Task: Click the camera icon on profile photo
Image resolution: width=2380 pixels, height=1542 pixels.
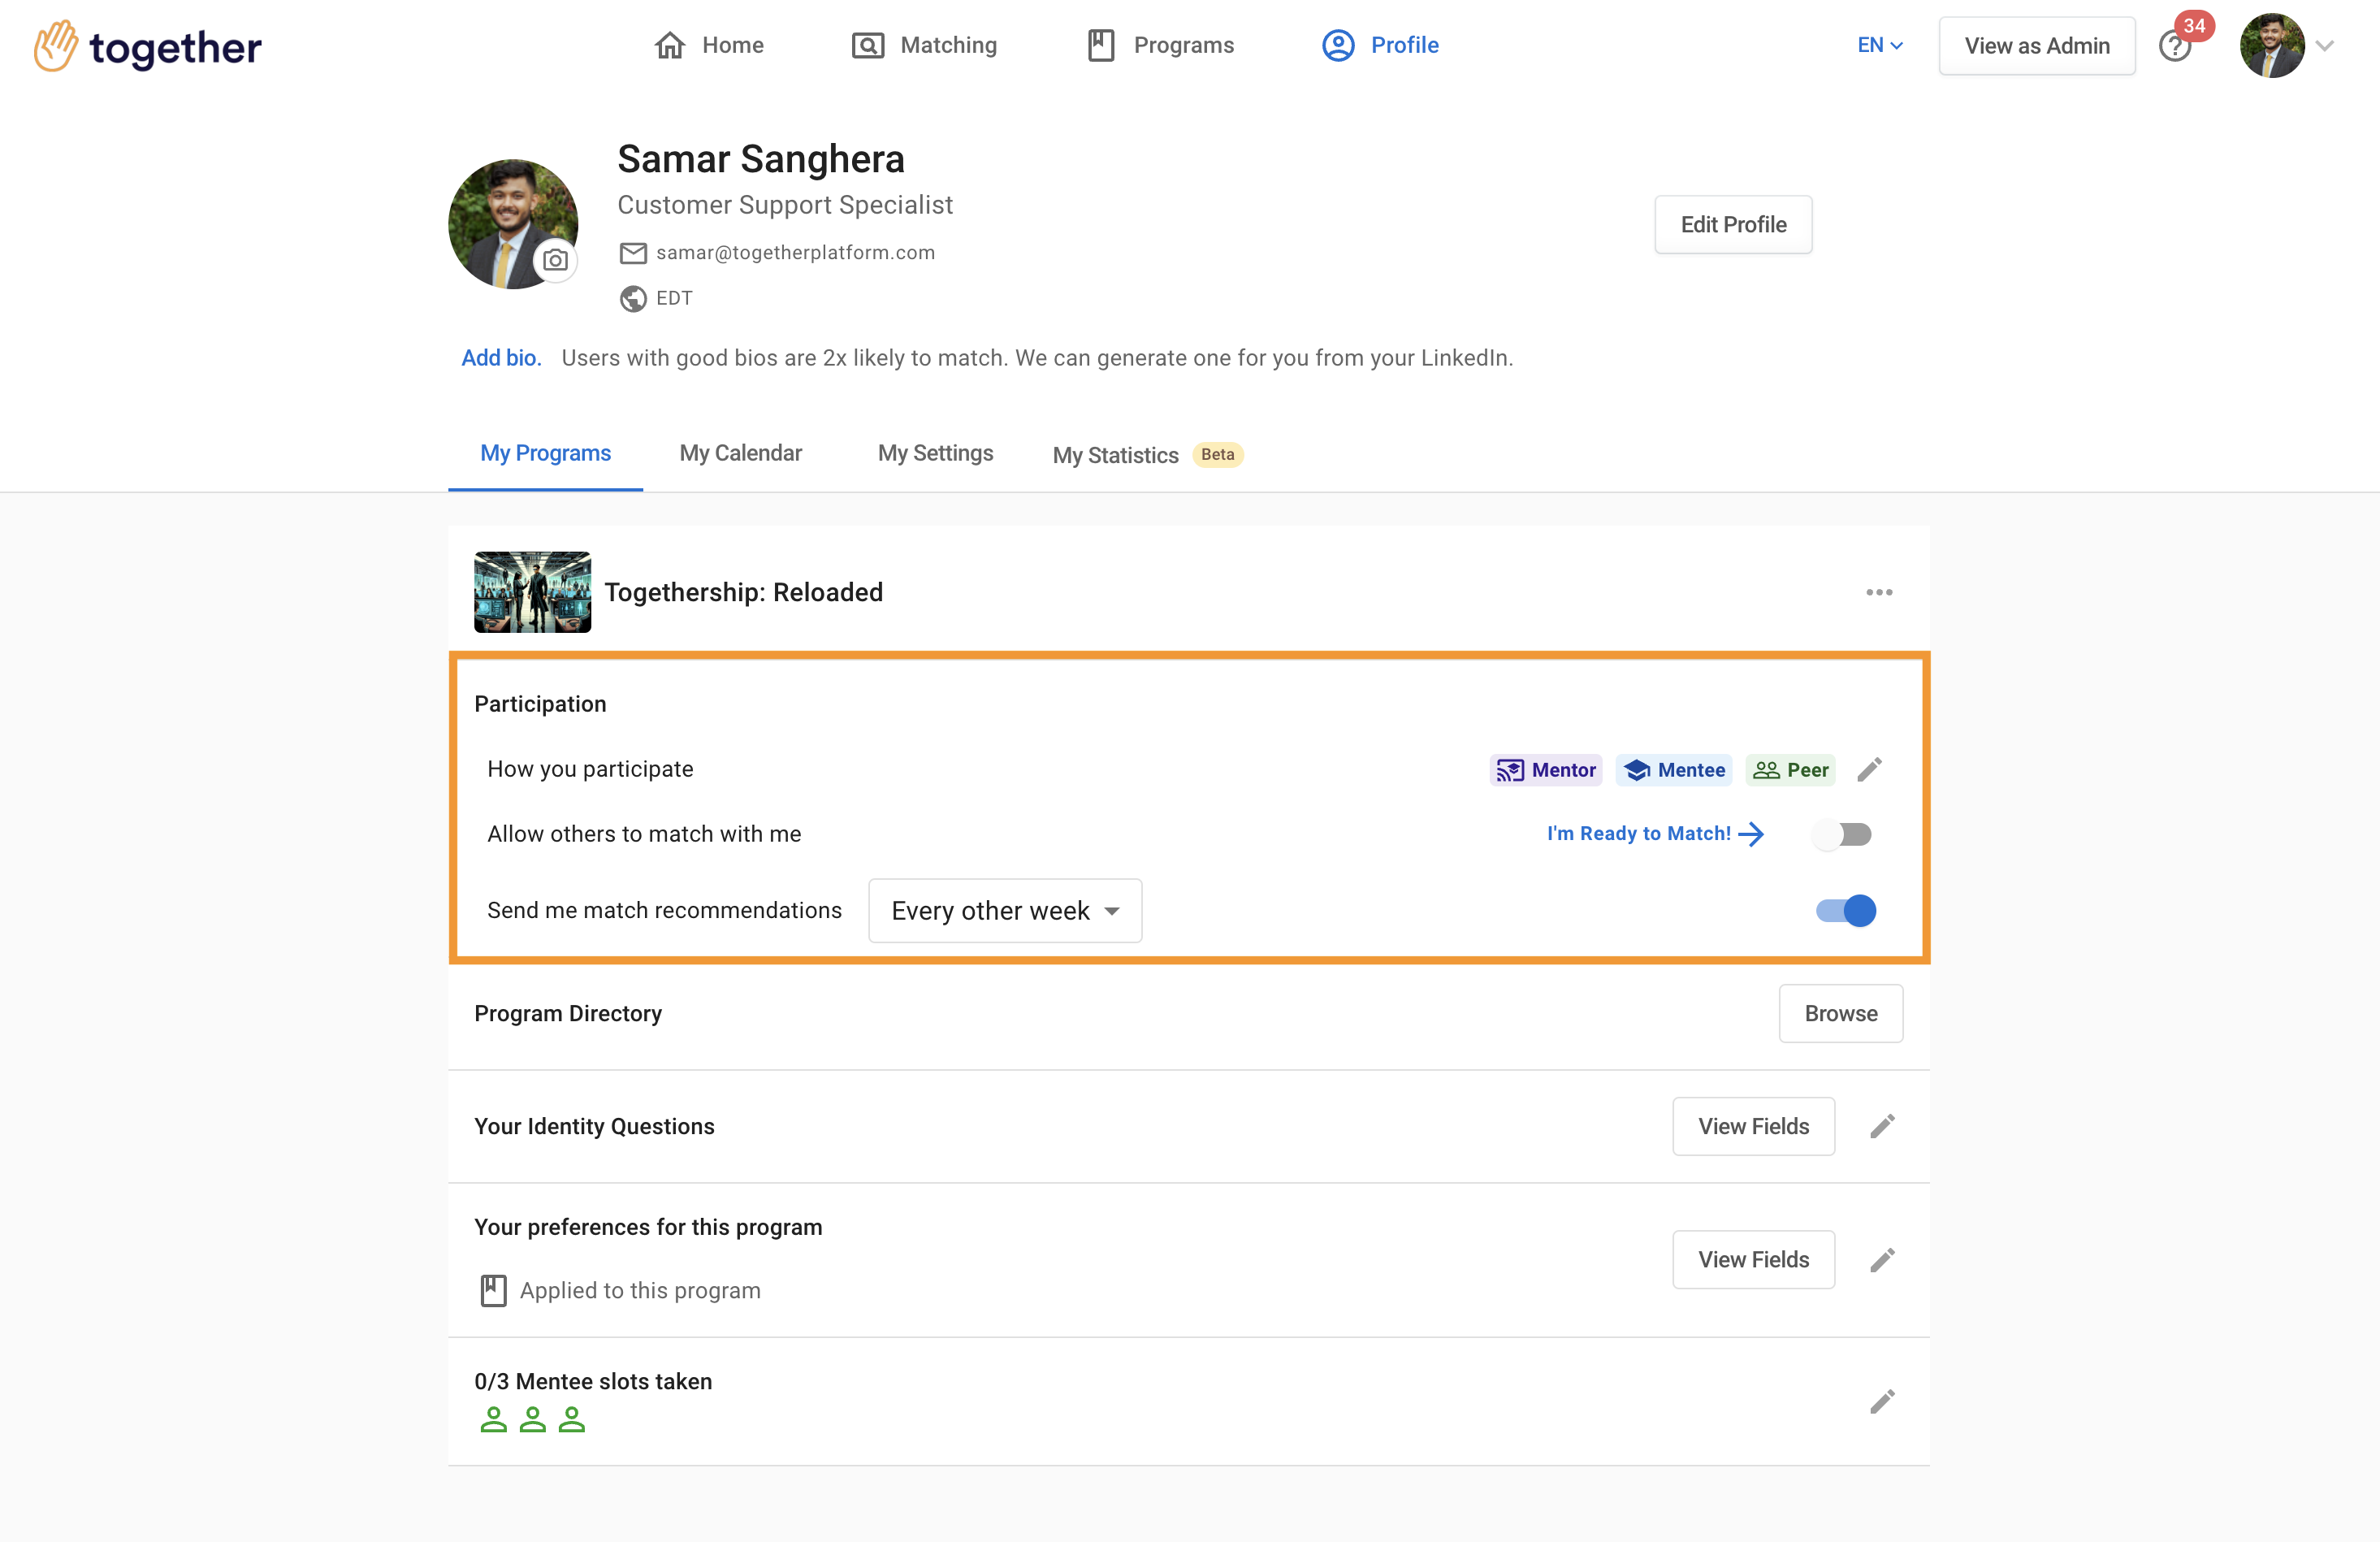Action: point(556,261)
